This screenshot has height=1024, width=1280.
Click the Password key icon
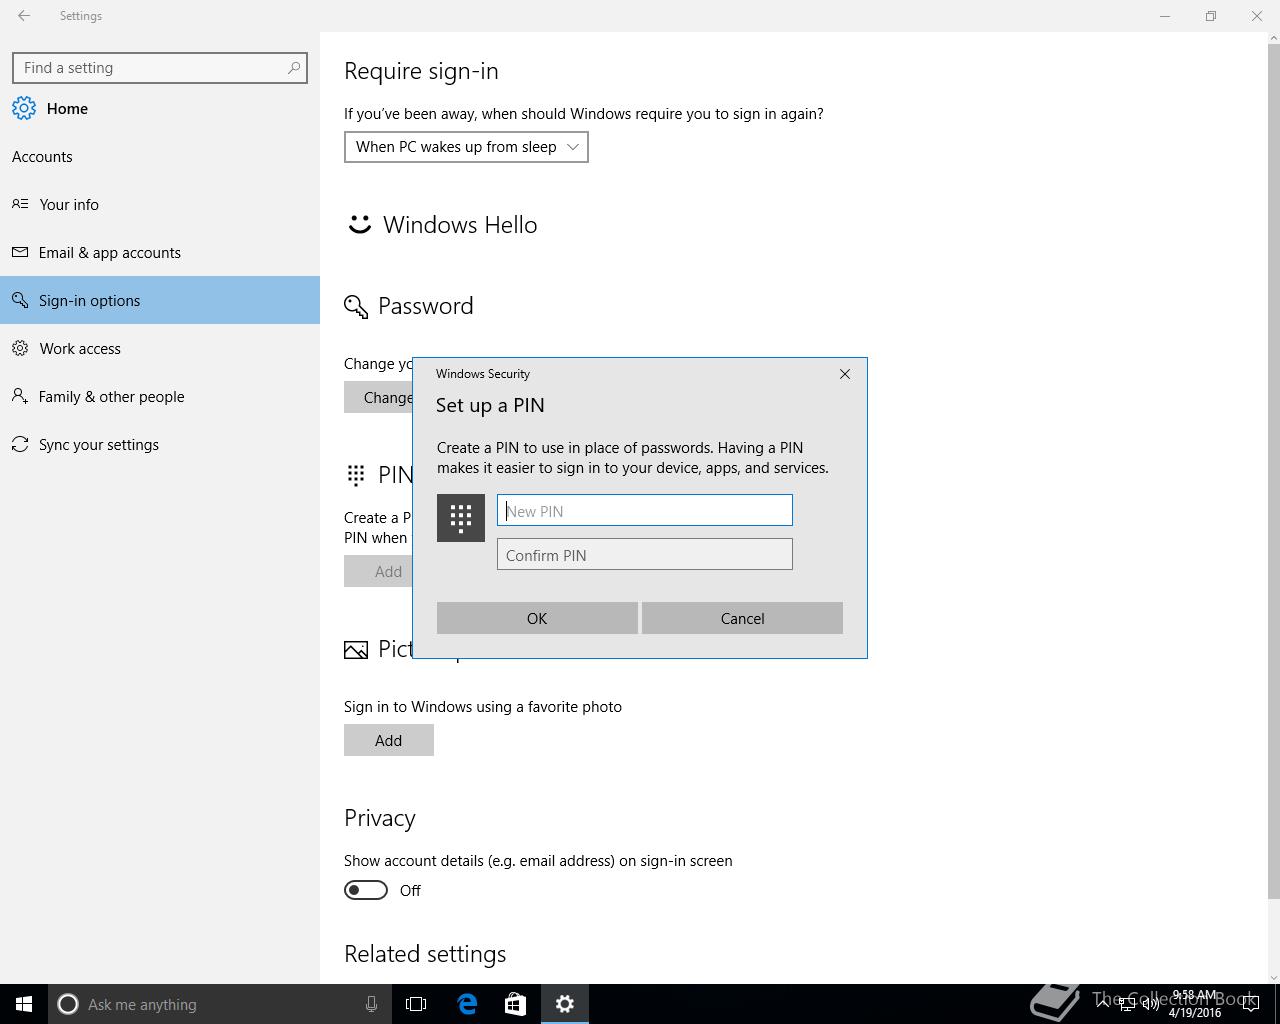pos(356,306)
